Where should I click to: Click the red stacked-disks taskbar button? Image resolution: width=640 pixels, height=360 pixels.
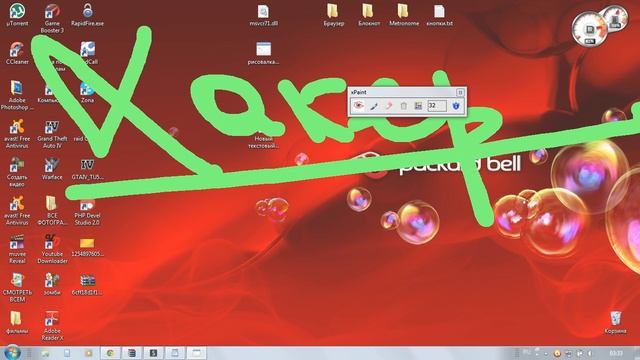point(132,353)
